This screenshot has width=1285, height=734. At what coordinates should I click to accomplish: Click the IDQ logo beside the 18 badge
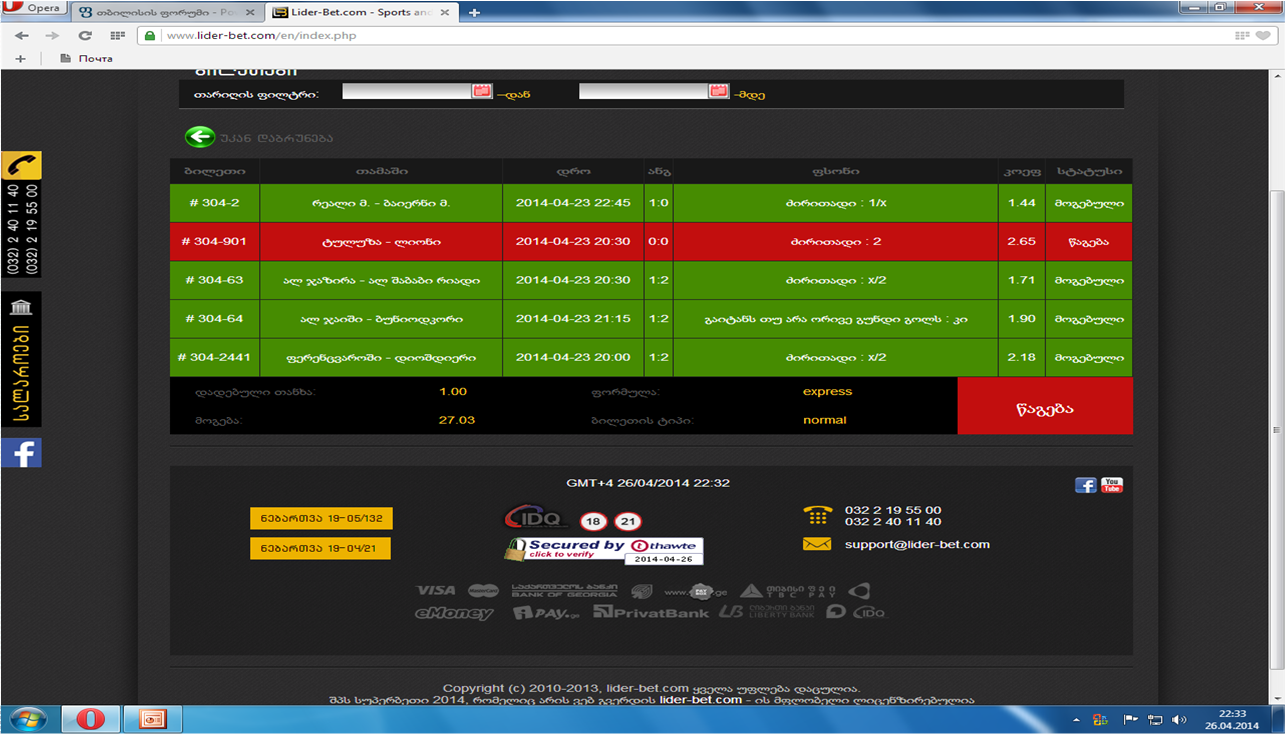coord(536,519)
